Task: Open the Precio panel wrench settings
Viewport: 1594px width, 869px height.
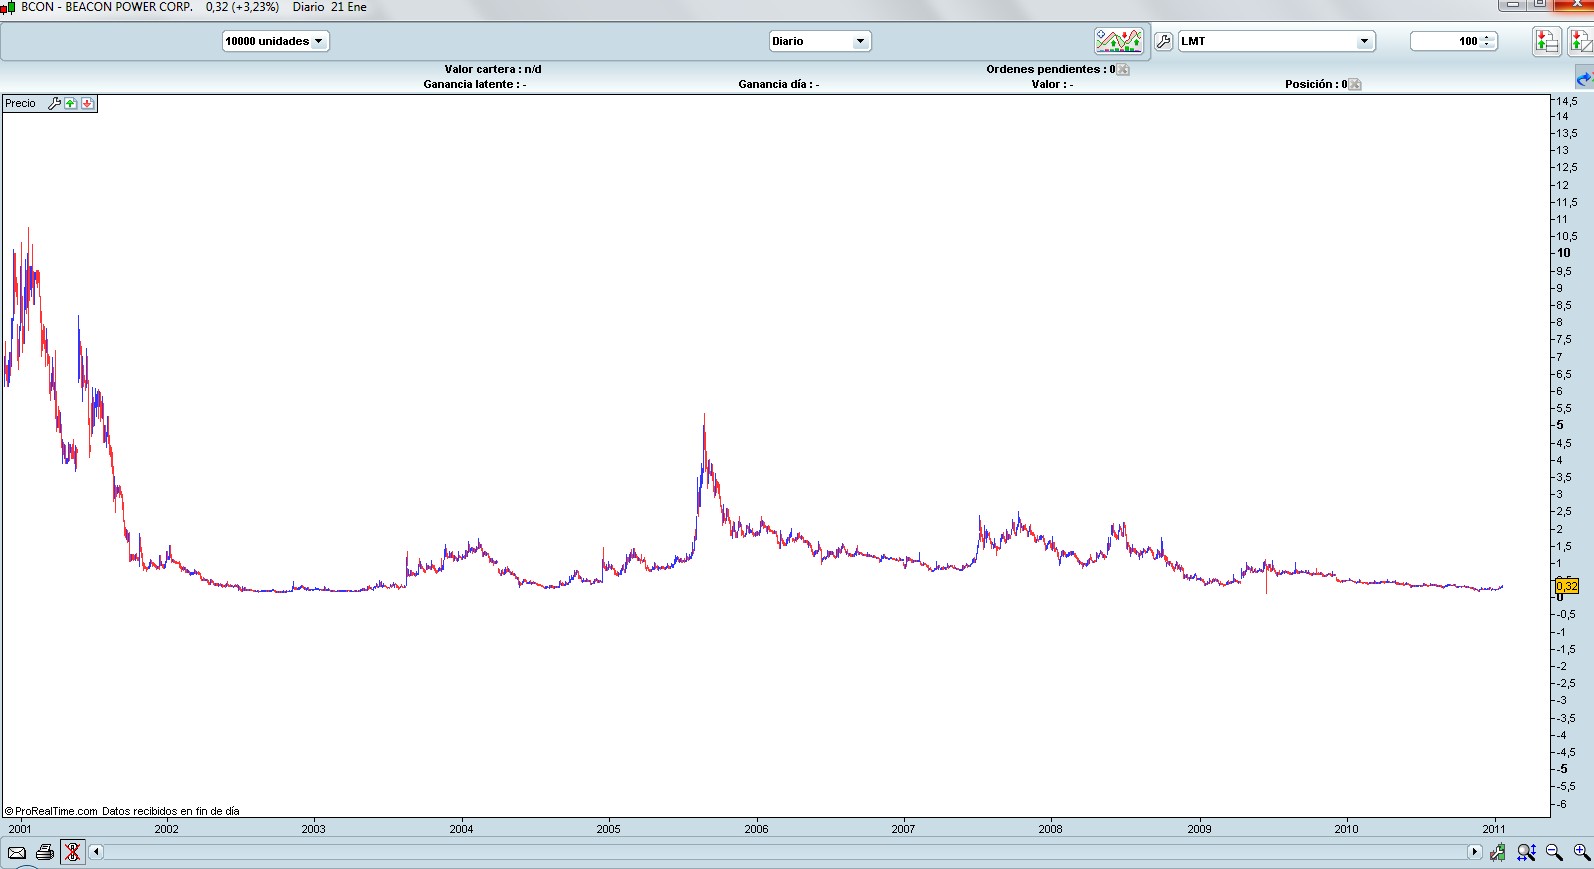Action: click(x=55, y=104)
